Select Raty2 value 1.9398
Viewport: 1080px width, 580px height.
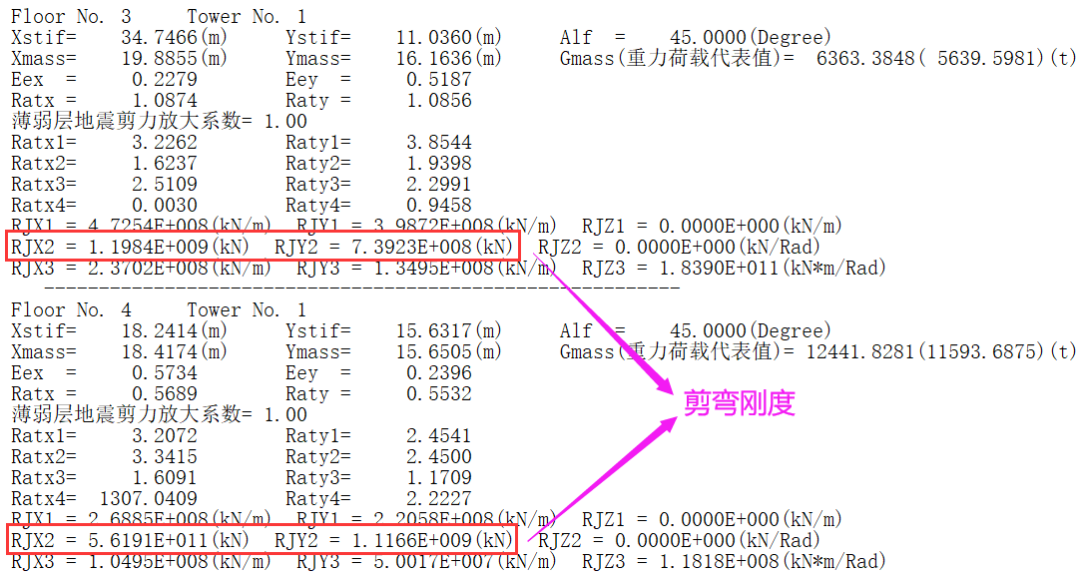(x=439, y=163)
